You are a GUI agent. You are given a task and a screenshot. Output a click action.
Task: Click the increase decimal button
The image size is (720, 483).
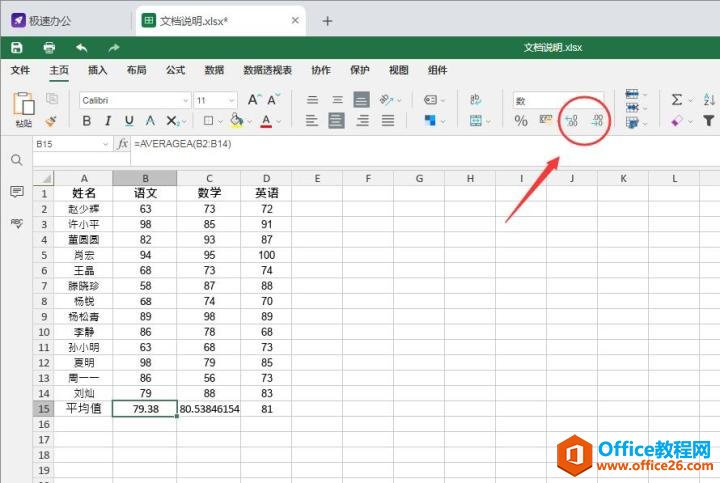click(572, 121)
